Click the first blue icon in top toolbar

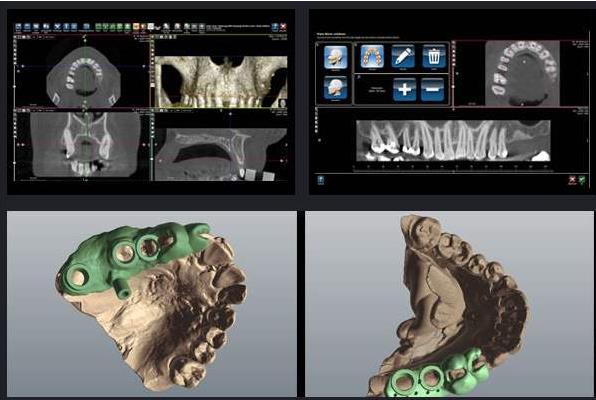coord(19,27)
